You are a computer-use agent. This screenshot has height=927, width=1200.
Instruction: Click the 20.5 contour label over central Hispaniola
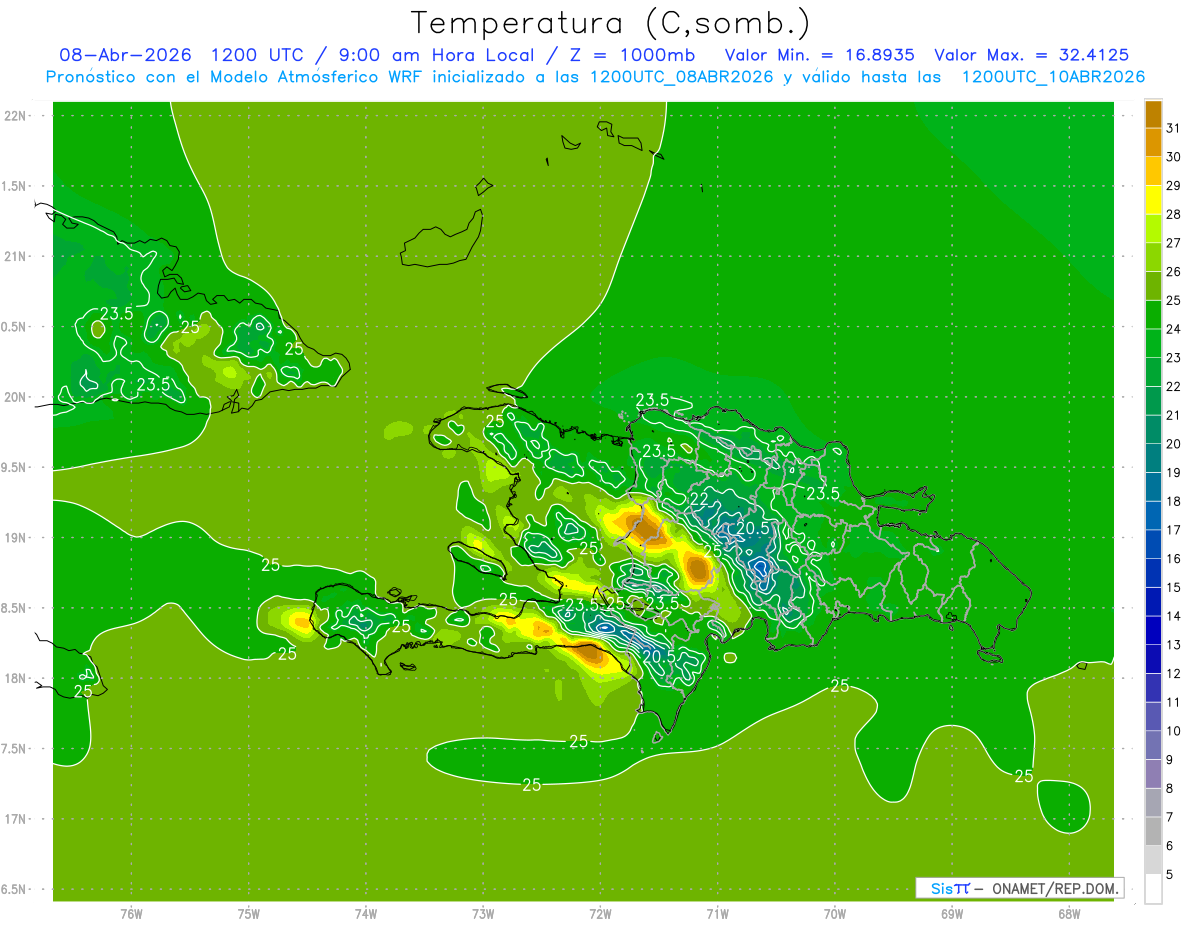click(x=753, y=528)
